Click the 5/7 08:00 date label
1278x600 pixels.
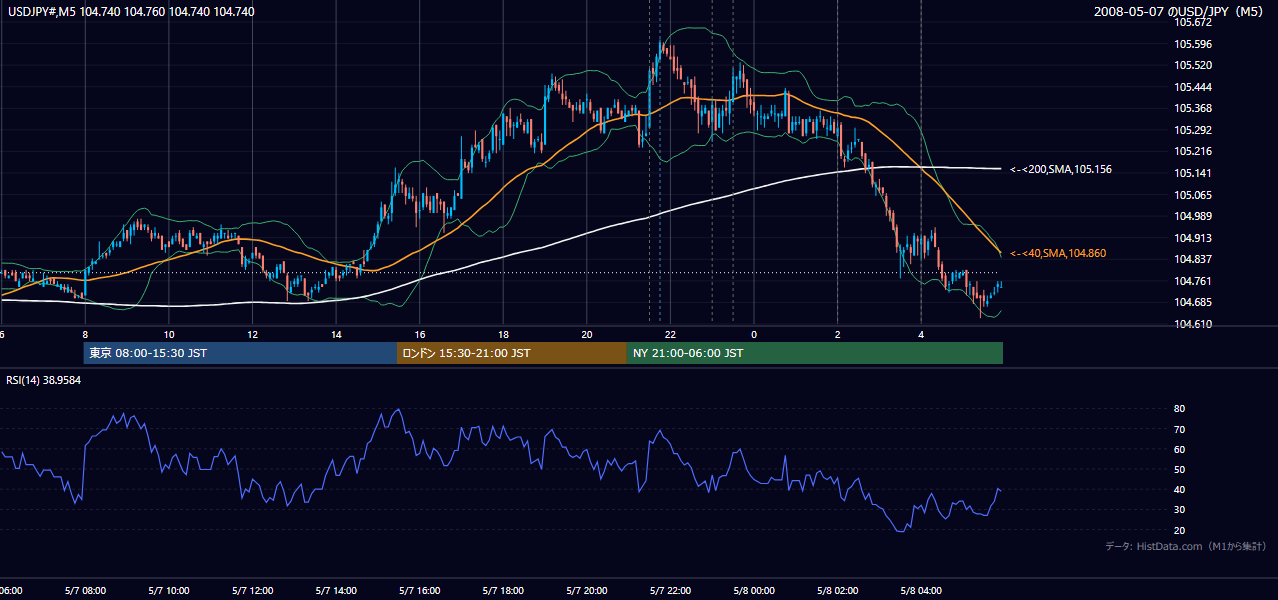coord(85,590)
